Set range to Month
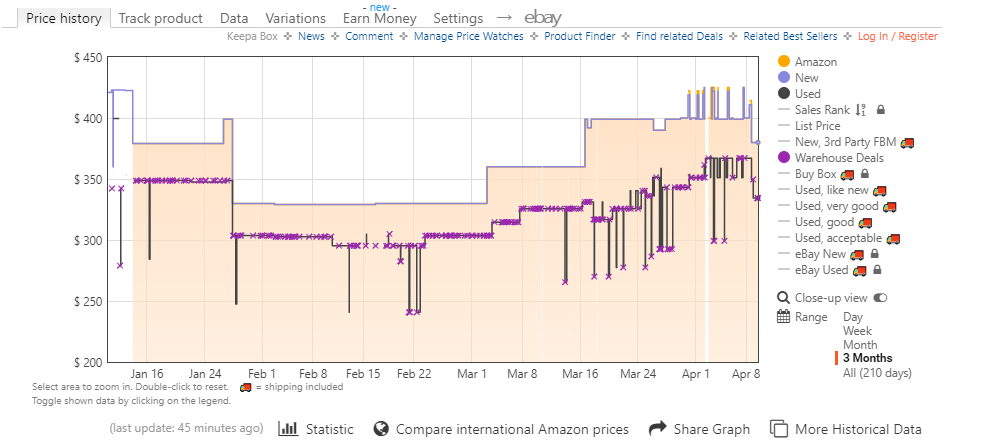The width and height of the screenshot is (982, 448). point(860,345)
